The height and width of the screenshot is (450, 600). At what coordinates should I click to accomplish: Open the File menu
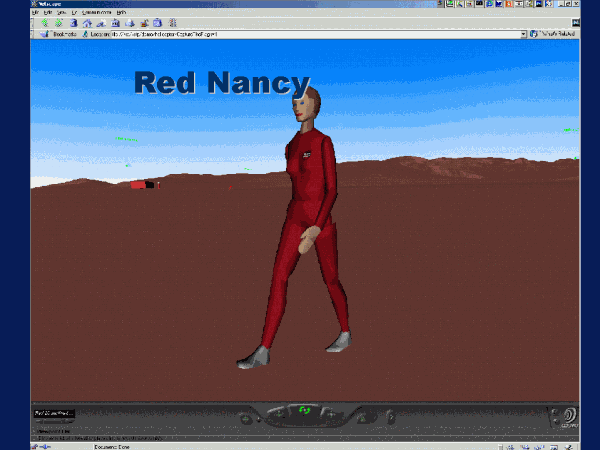pyautogui.click(x=35, y=12)
